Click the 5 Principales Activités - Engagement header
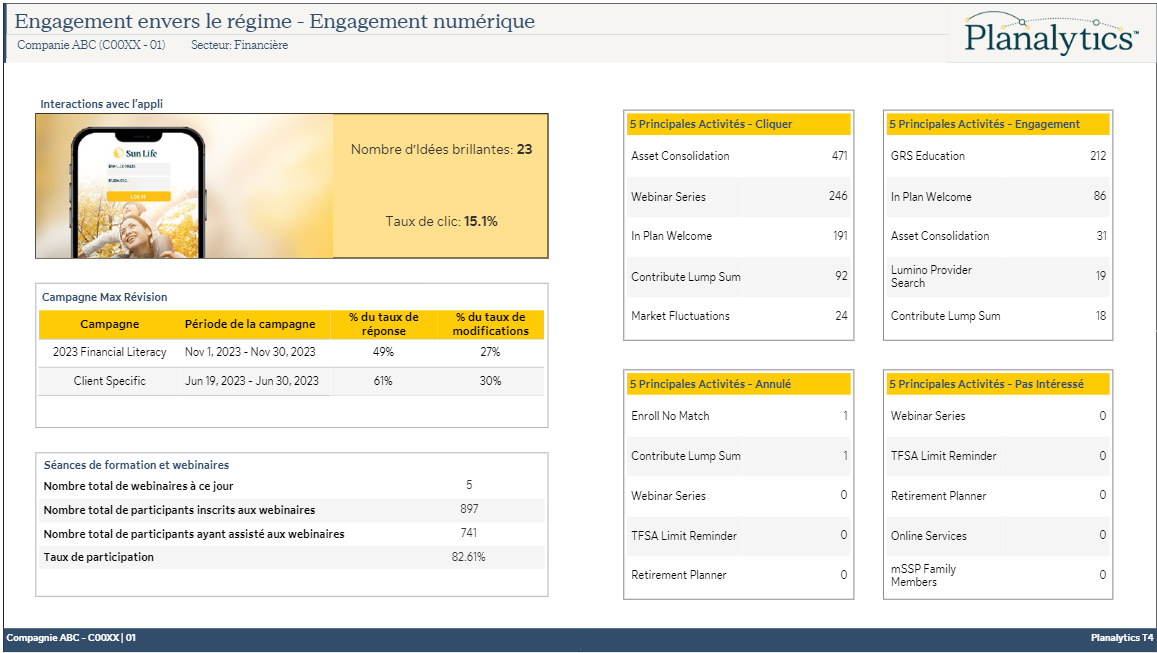Viewport: 1157px width, 653px height. (984, 124)
